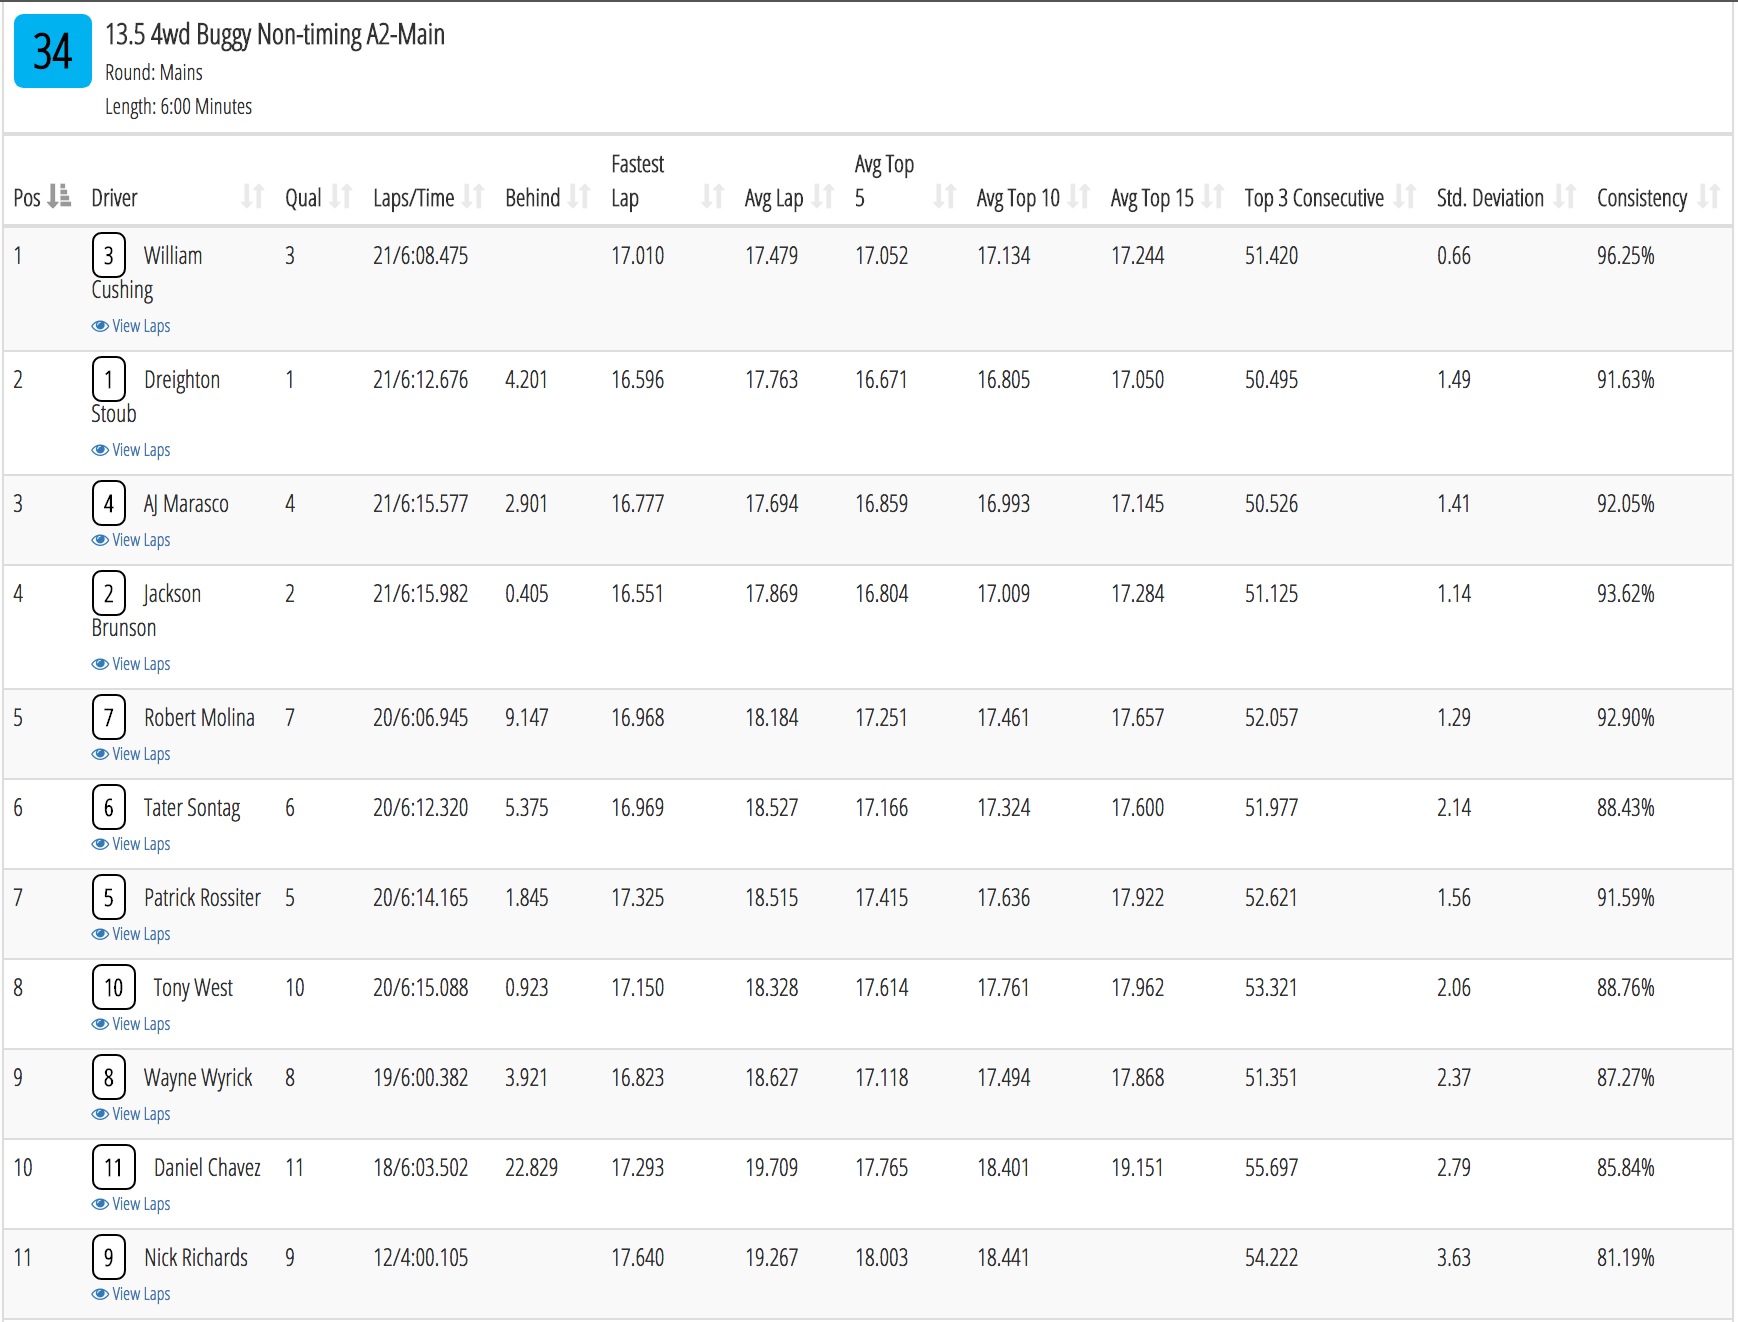Open View Laps for Wayne Wyrick

(131, 1114)
